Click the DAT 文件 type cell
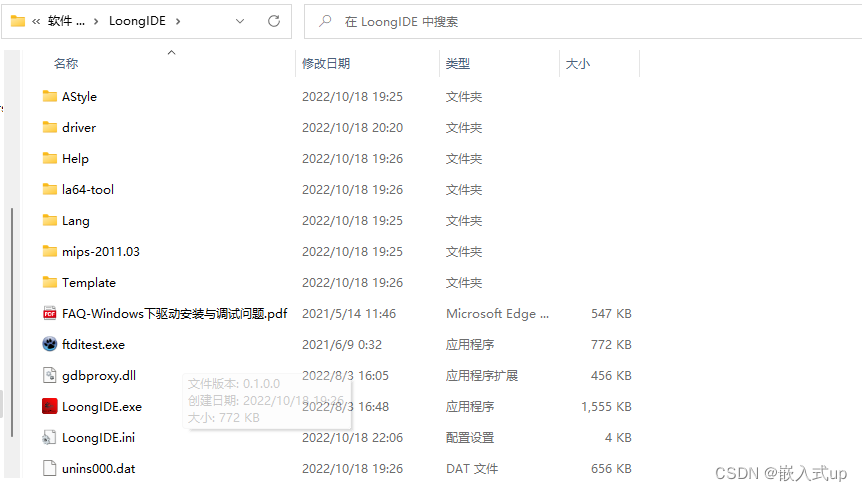Image resolution: width=862 pixels, height=491 pixels. click(472, 469)
